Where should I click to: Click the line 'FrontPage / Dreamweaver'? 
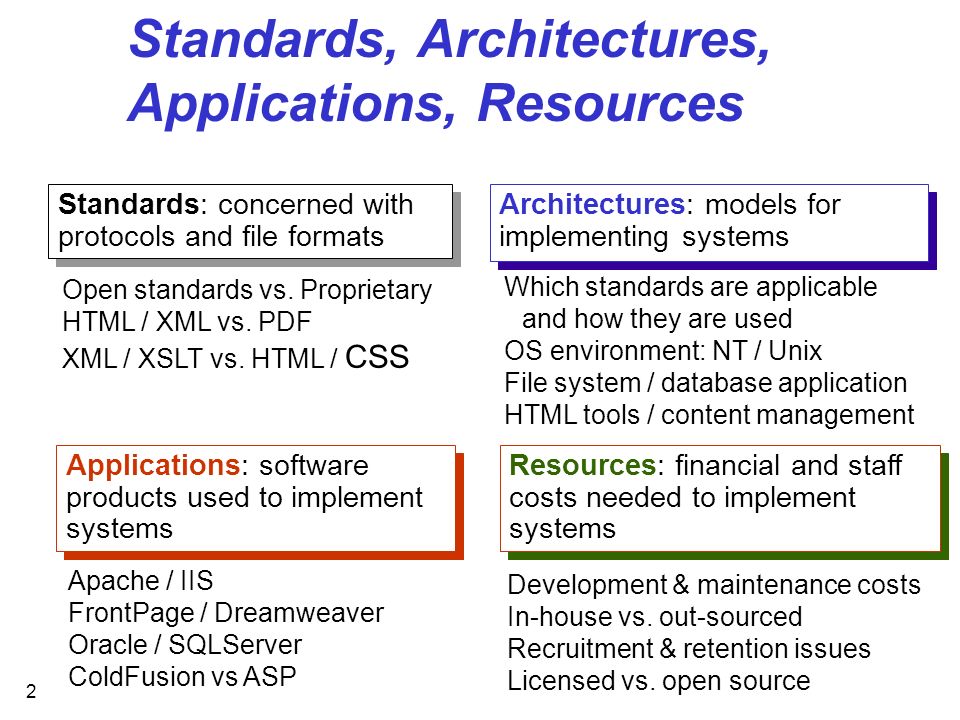pos(226,613)
